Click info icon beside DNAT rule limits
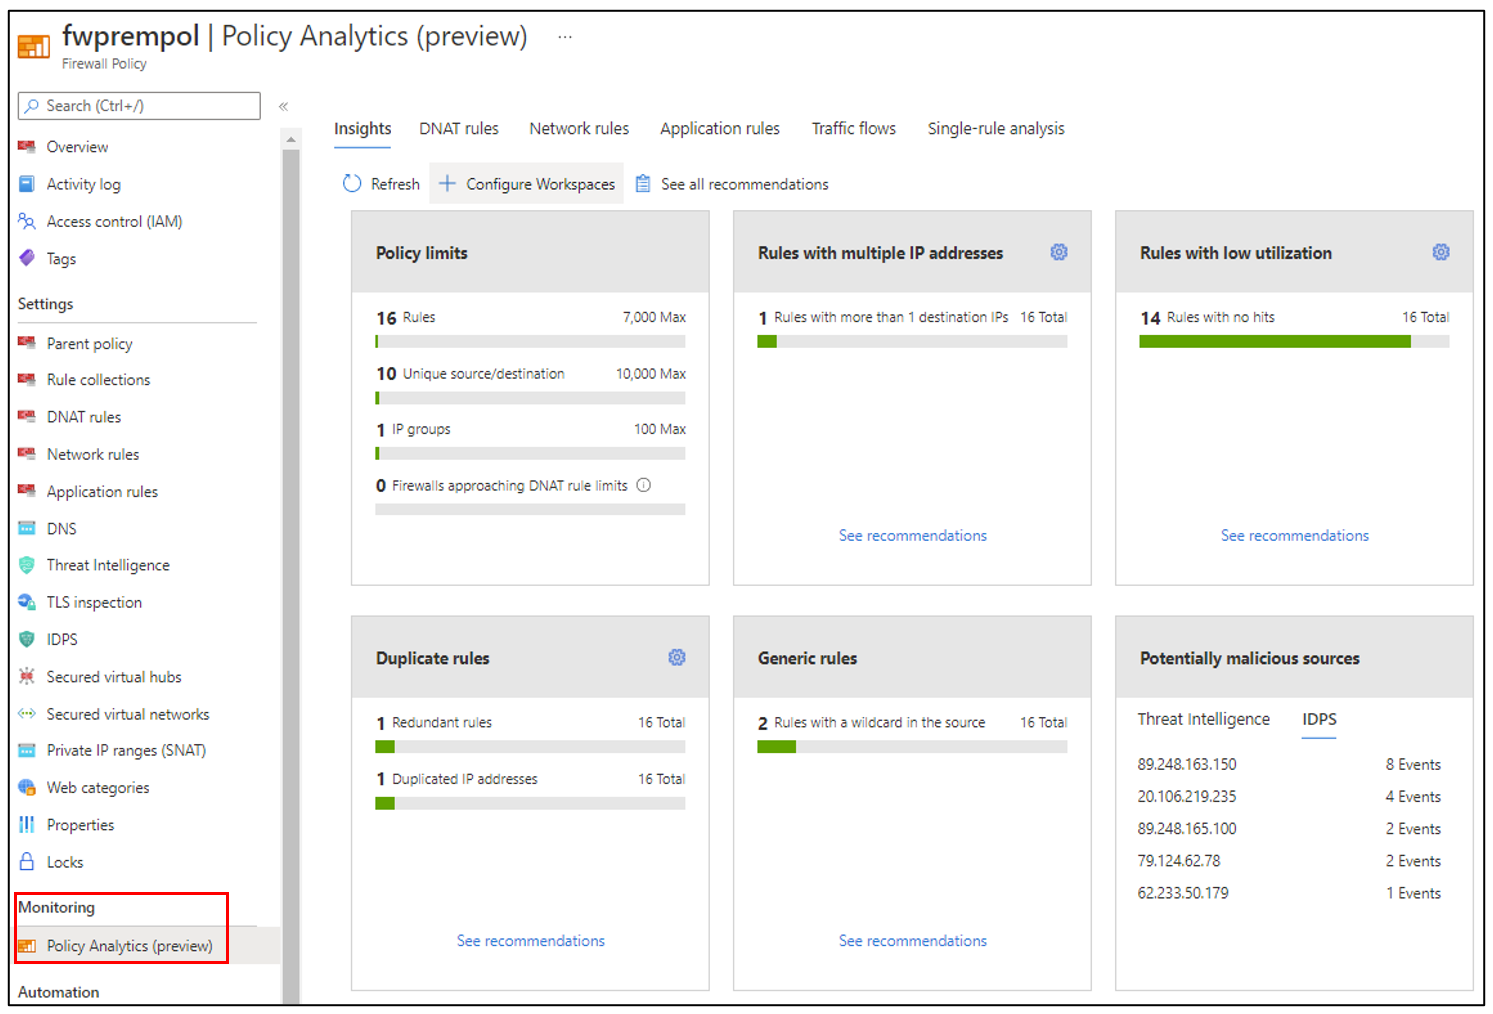This screenshot has height=1014, width=1493. click(644, 485)
